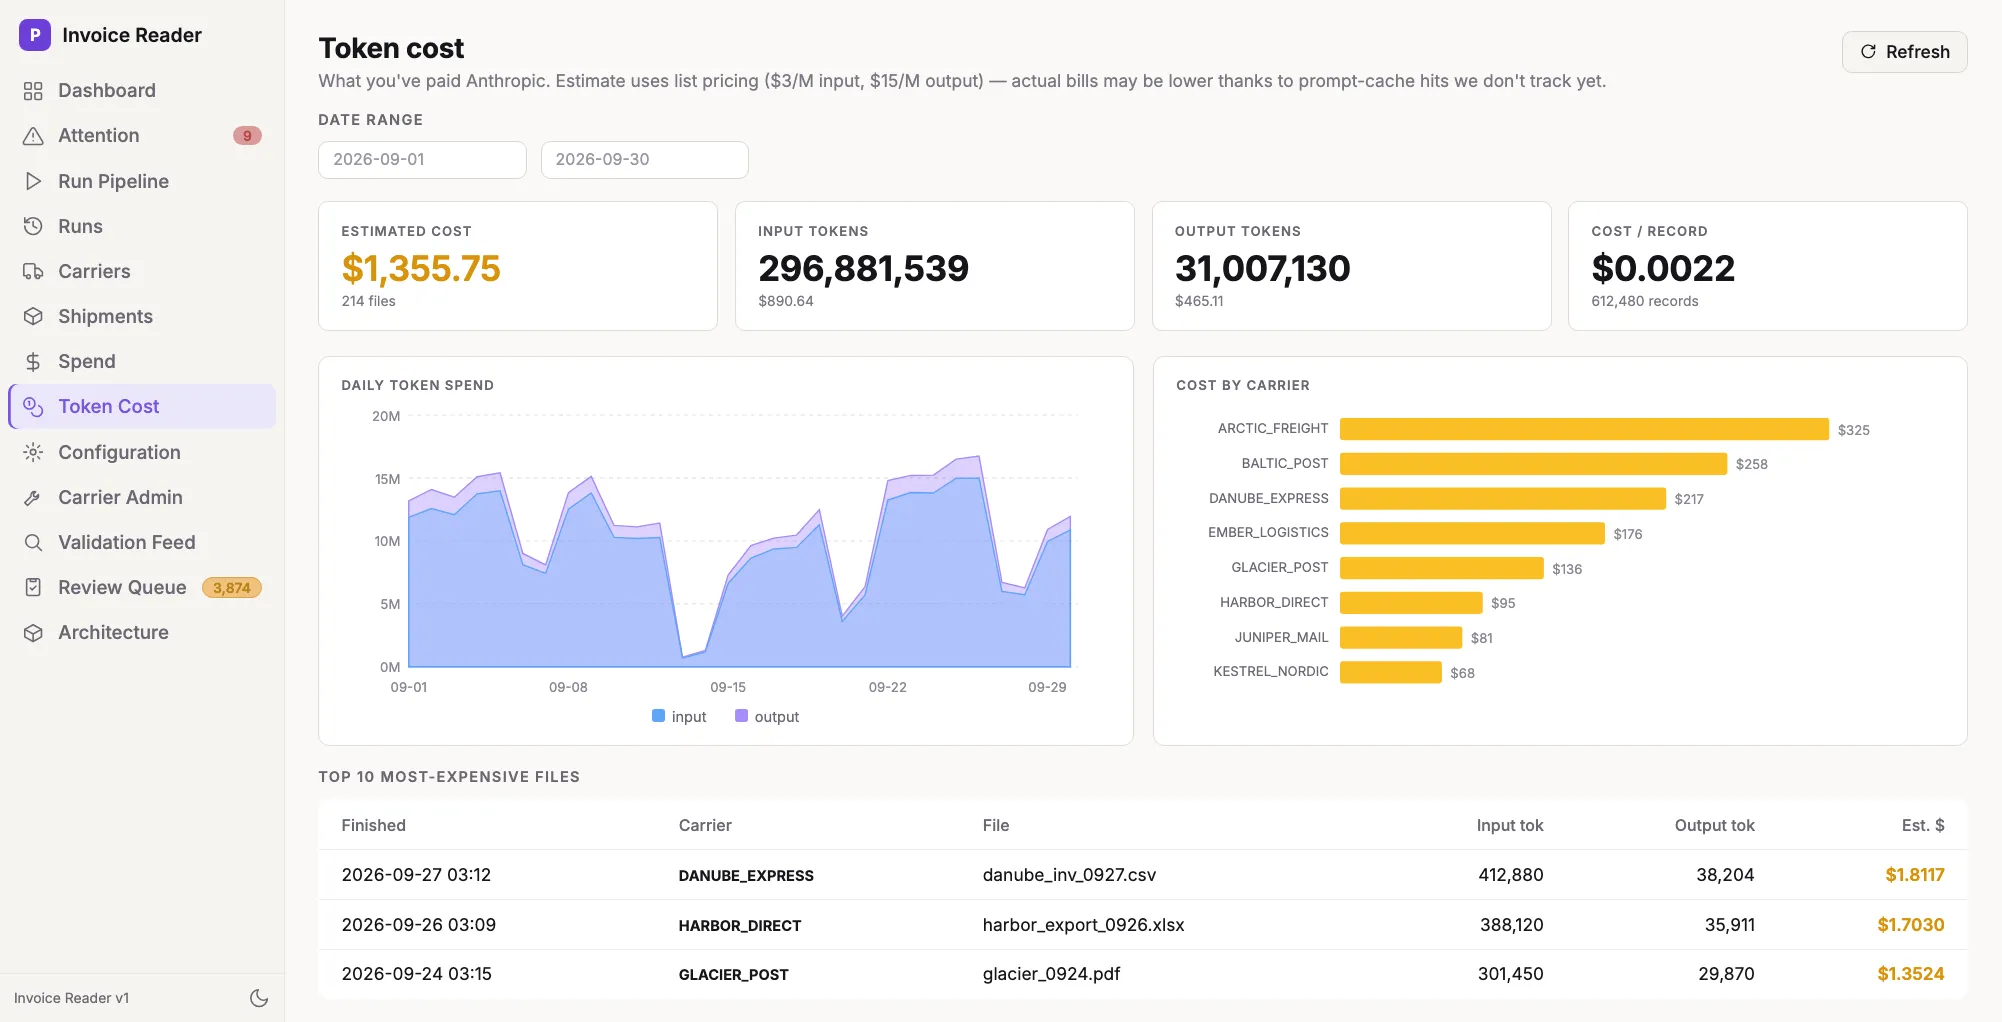Image resolution: width=2002 pixels, height=1022 pixels.
Task: Click the 3,874 Review Queue badge
Action: tap(232, 588)
